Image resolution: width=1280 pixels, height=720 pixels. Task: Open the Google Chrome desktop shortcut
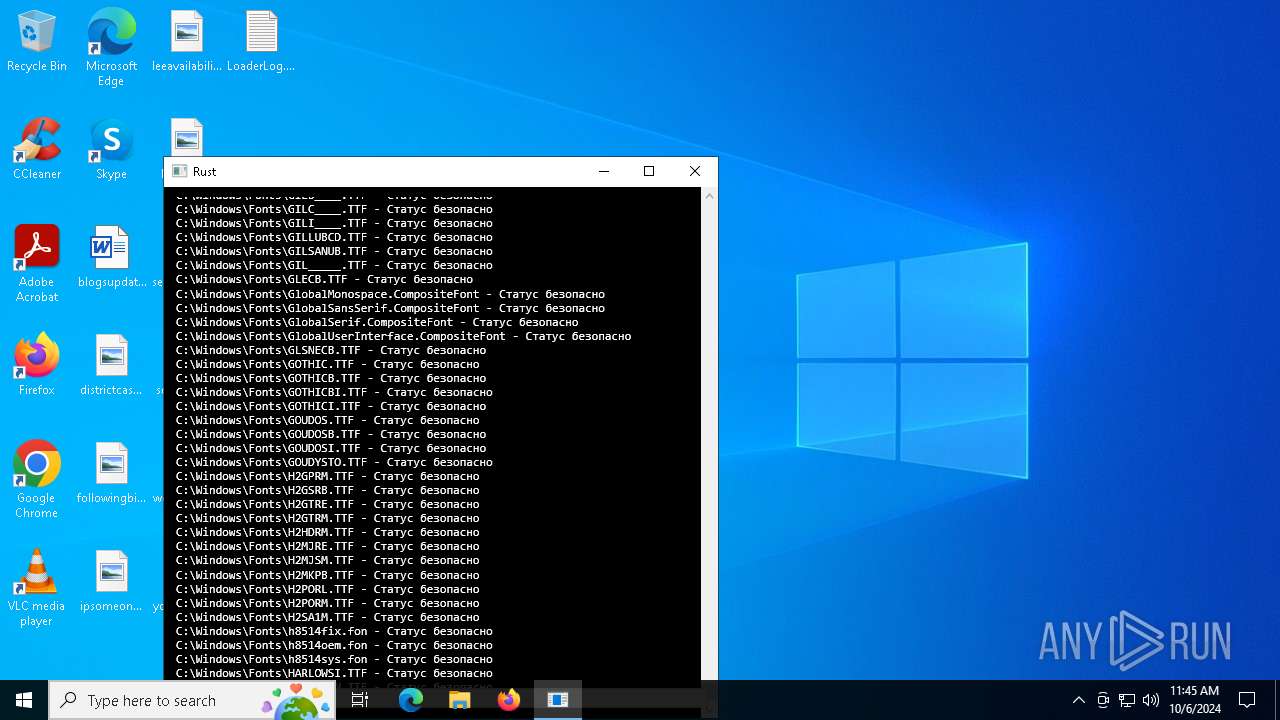37,480
